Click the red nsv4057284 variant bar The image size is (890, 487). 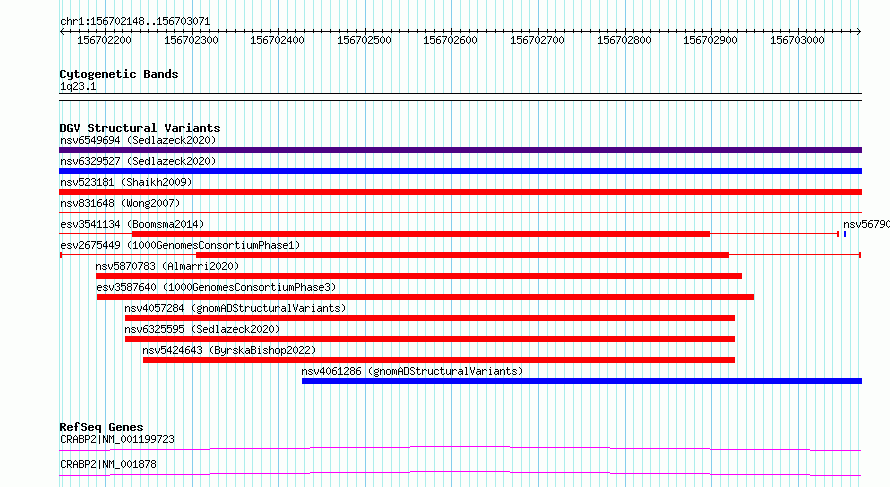430,318
